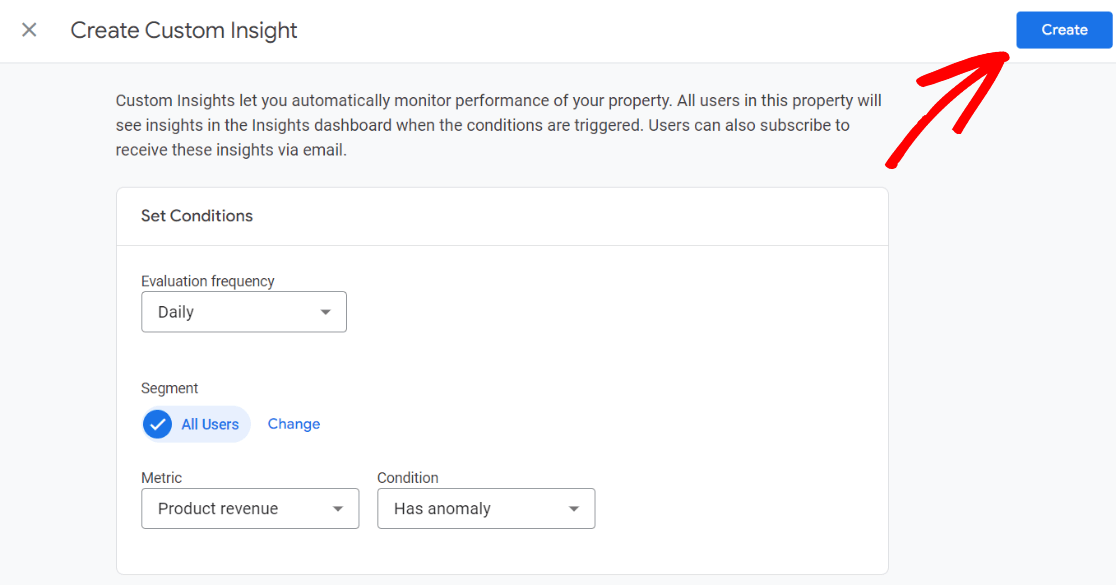Click the X to close Create Custom Insight
Screen dimensions: 1116x585
coord(29,30)
